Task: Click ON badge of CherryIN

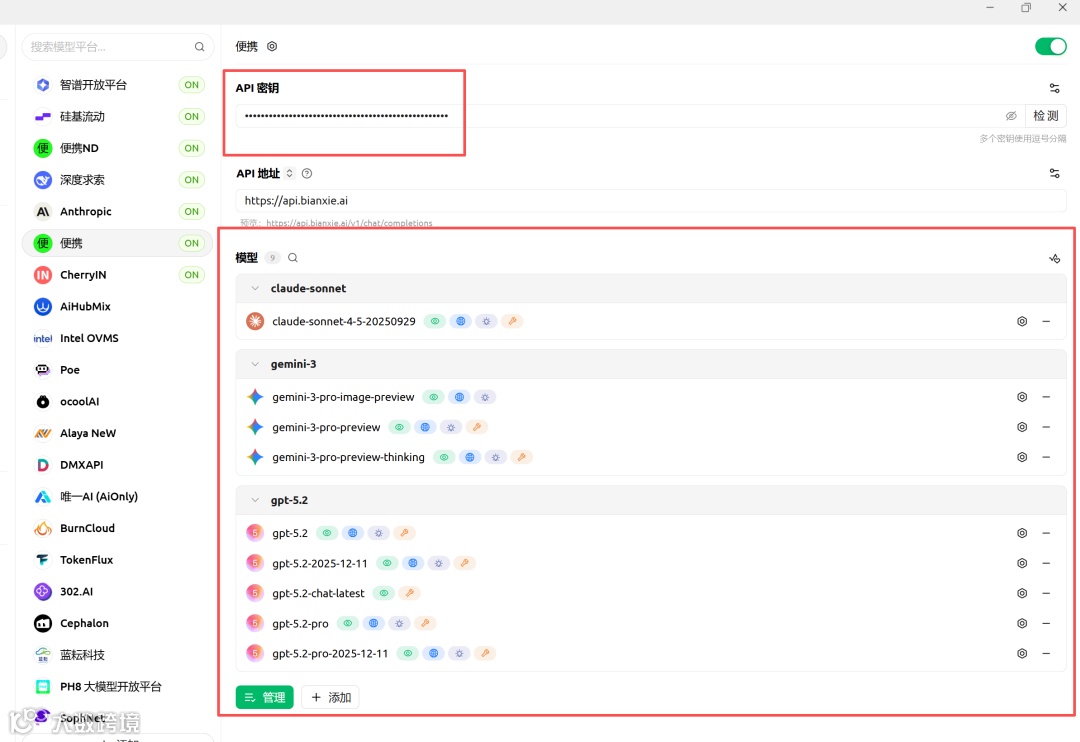Action: tap(191, 275)
